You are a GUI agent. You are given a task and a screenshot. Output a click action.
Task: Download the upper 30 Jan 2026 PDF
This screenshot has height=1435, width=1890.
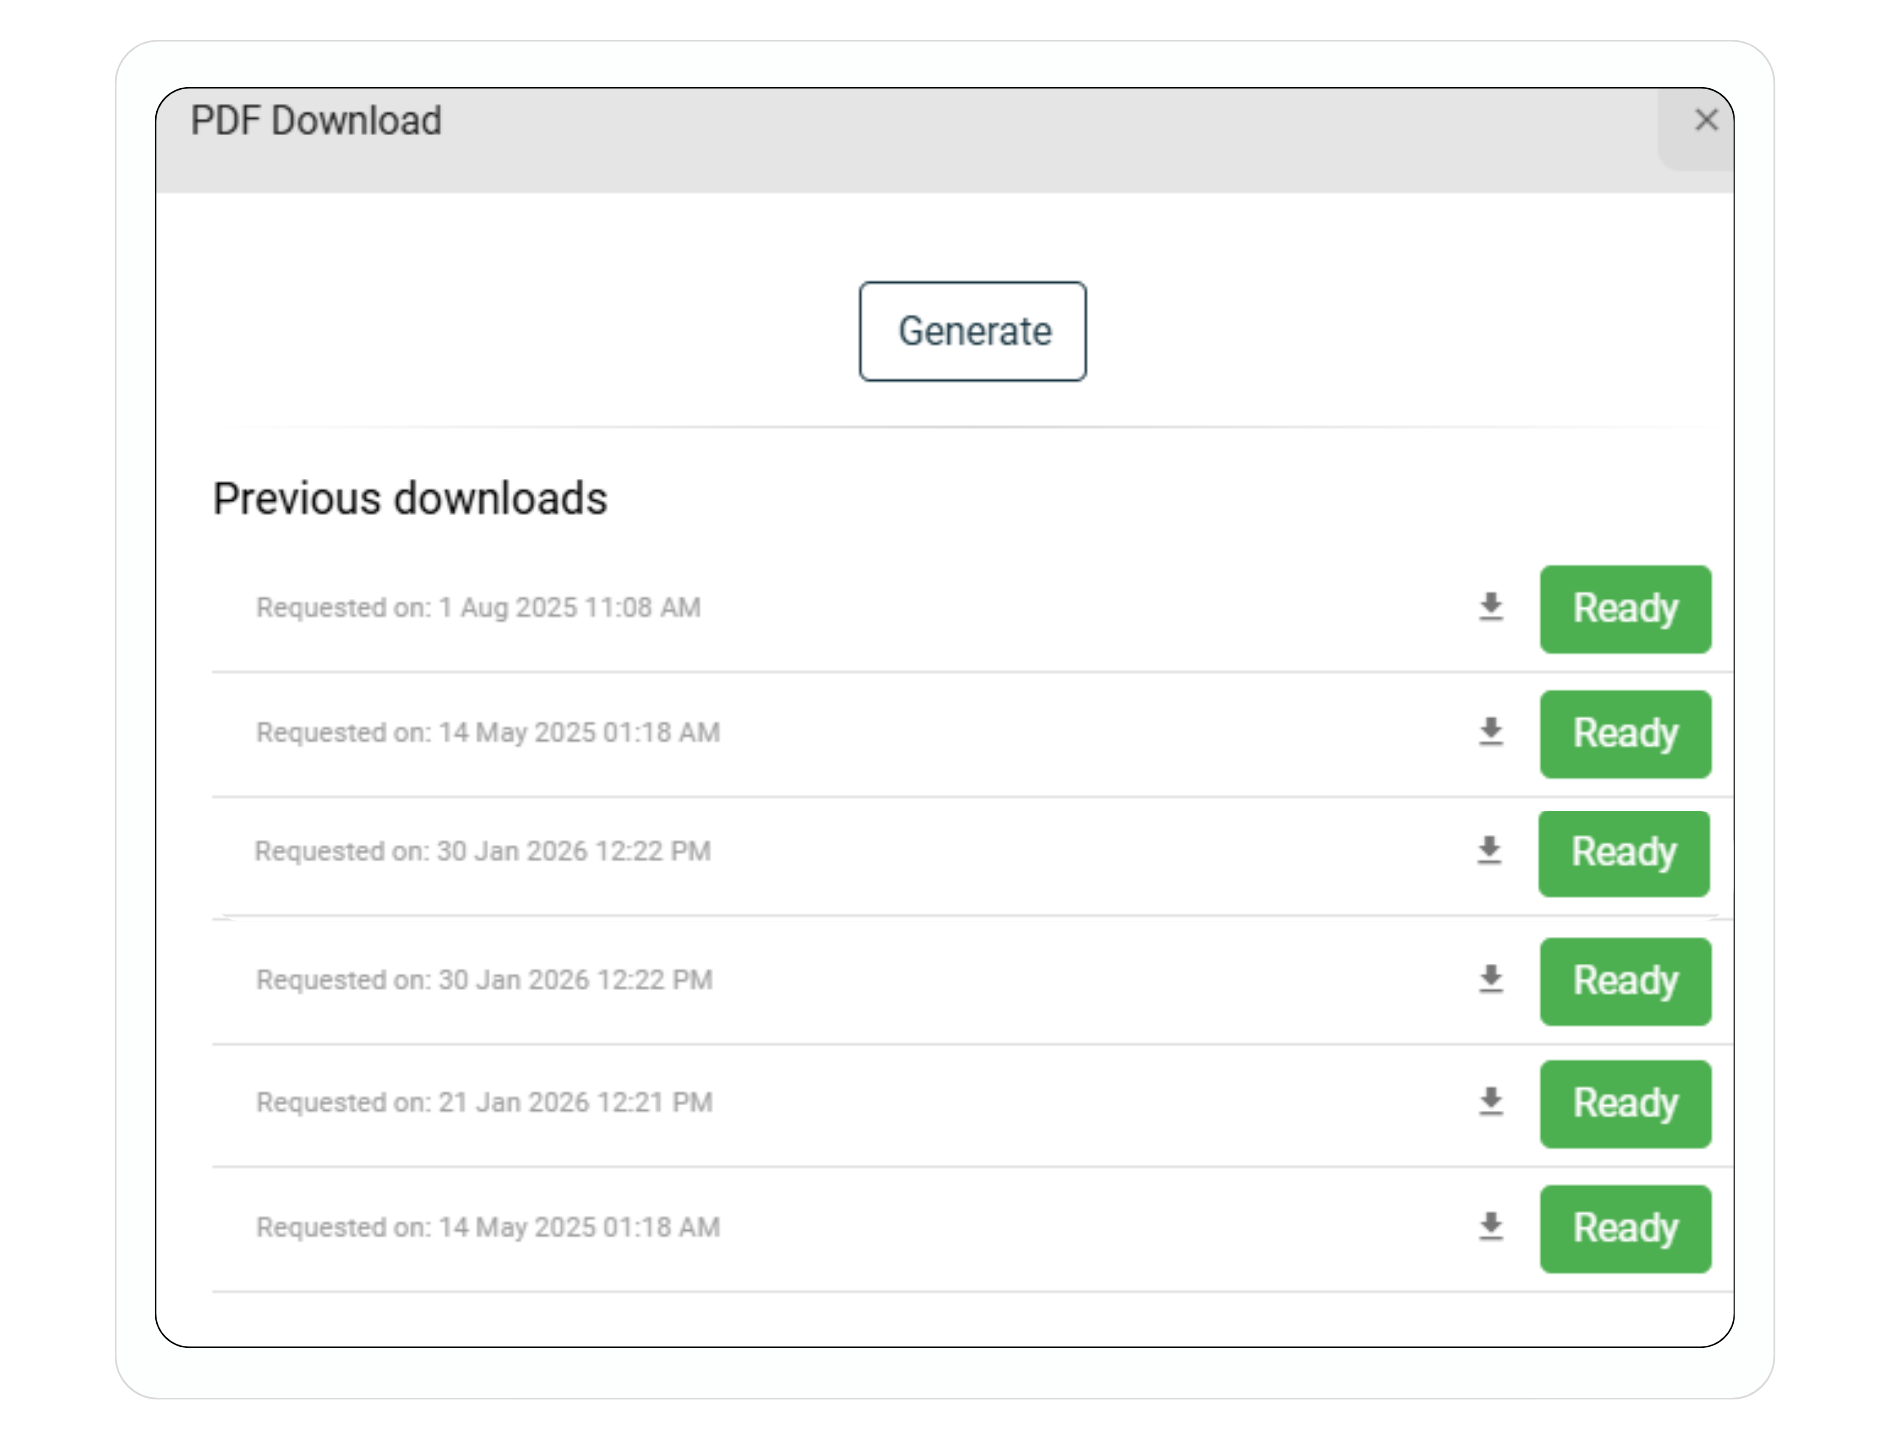(x=1488, y=851)
